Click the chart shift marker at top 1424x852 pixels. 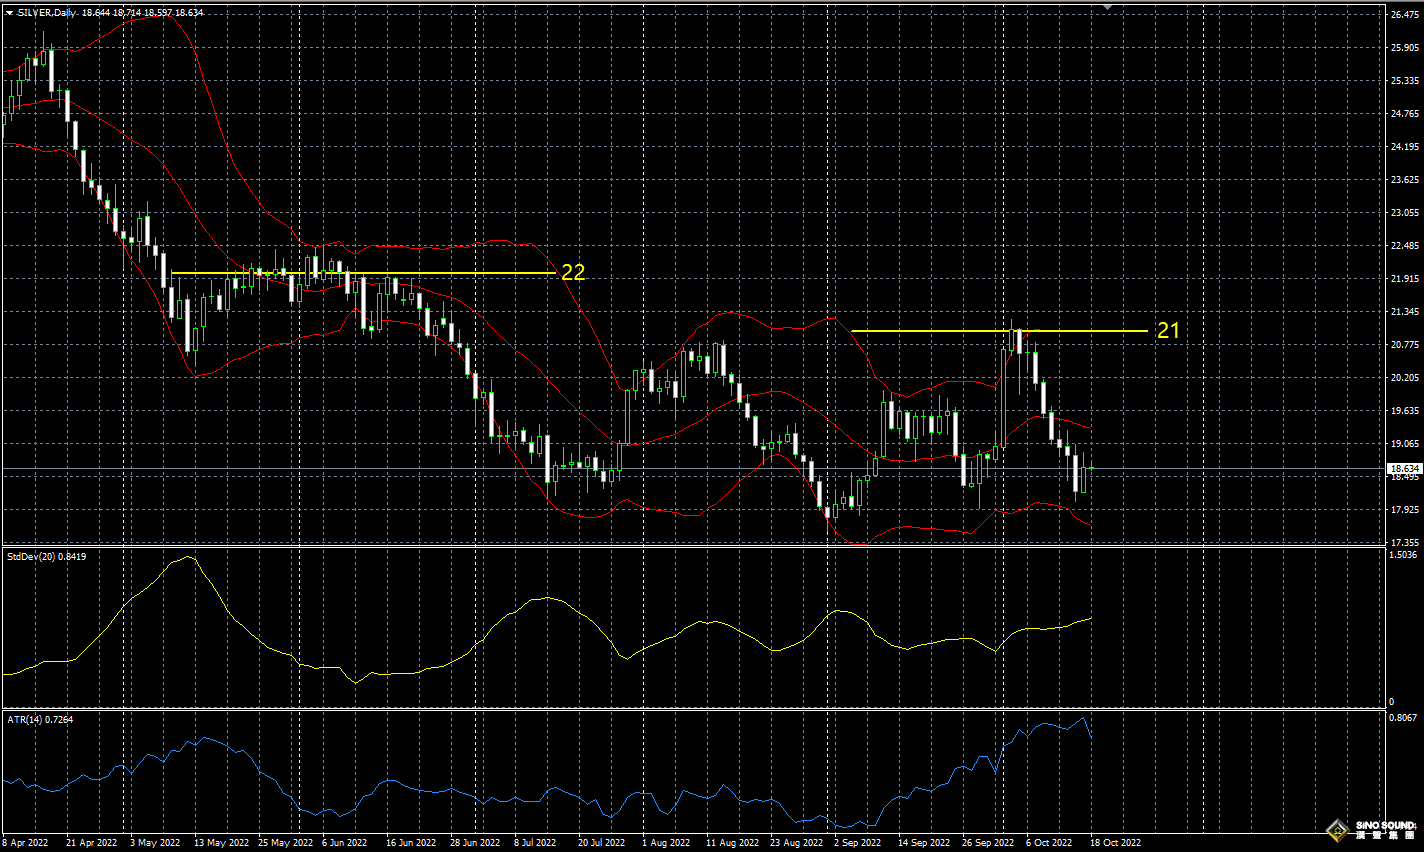[1107, 7]
